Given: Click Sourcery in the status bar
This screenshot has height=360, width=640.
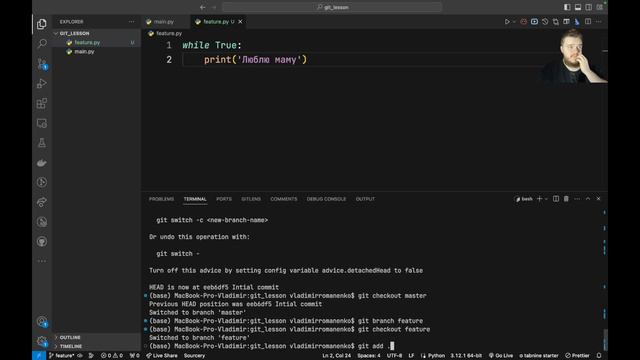Looking at the screenshot, I should (x=194, y=356).
